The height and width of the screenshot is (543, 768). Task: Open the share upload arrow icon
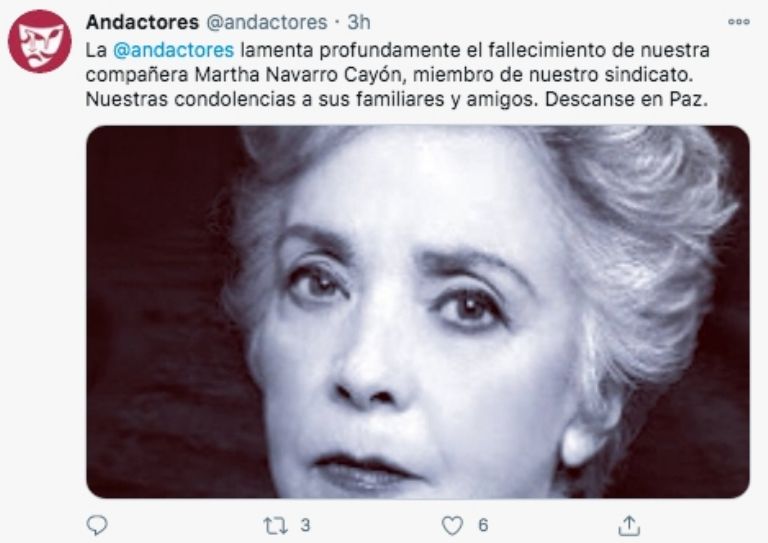629,526
